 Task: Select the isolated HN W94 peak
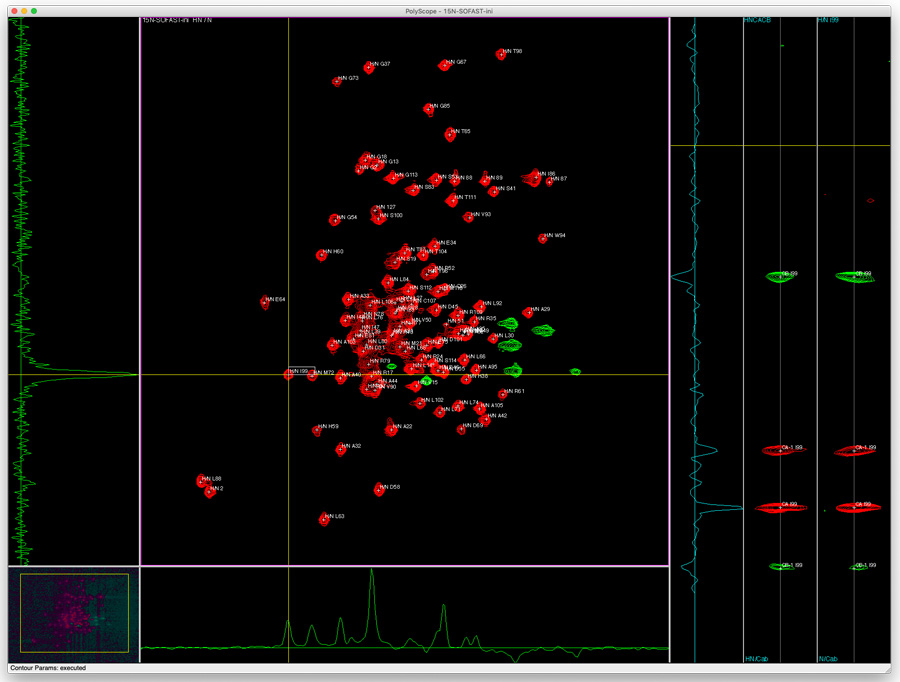tap(543, 238)
